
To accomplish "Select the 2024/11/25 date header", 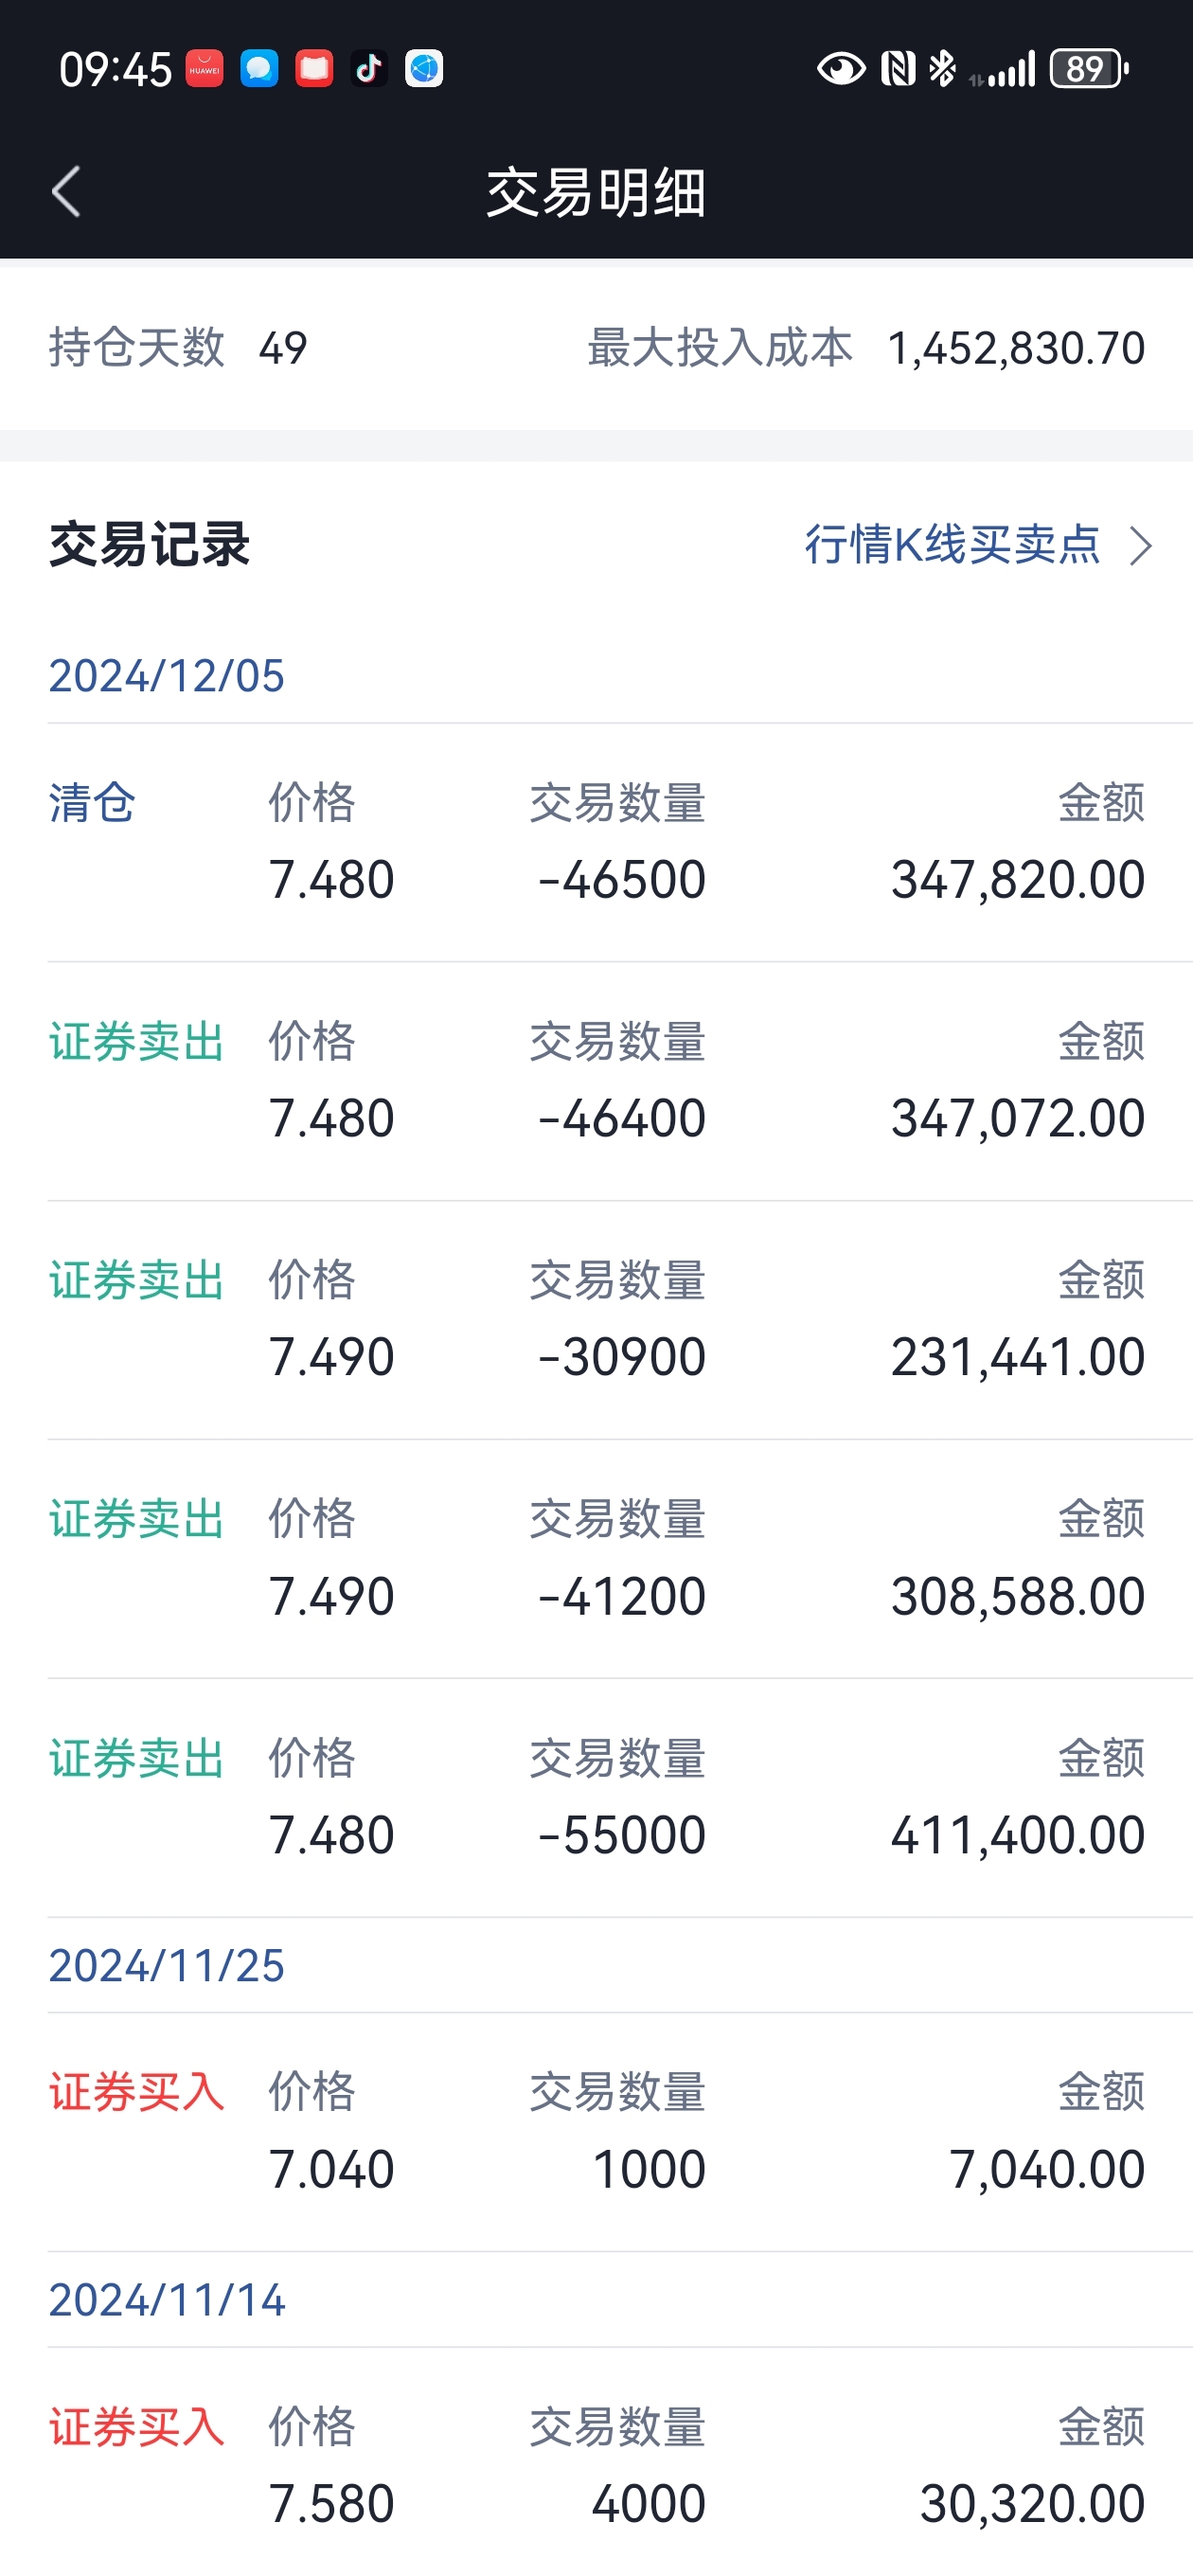I will [x=166, y=1966].
